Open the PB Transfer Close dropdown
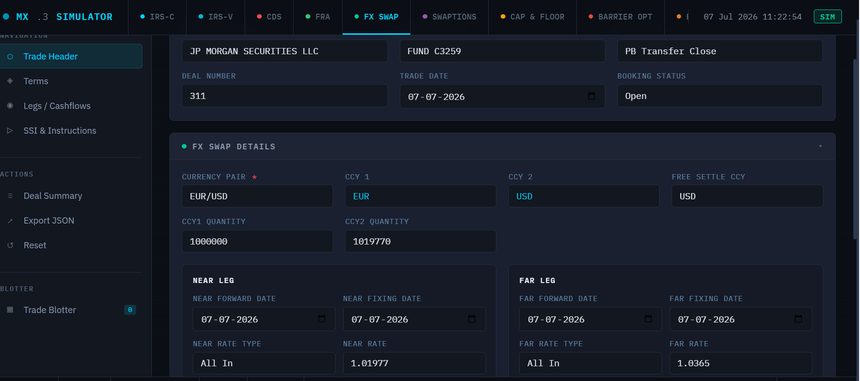The height and width of the screenshot is (381, 860). click(x=720, y=51)
